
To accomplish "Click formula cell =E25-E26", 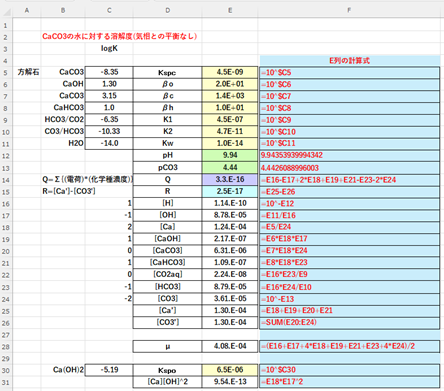I will pos(349,192).
